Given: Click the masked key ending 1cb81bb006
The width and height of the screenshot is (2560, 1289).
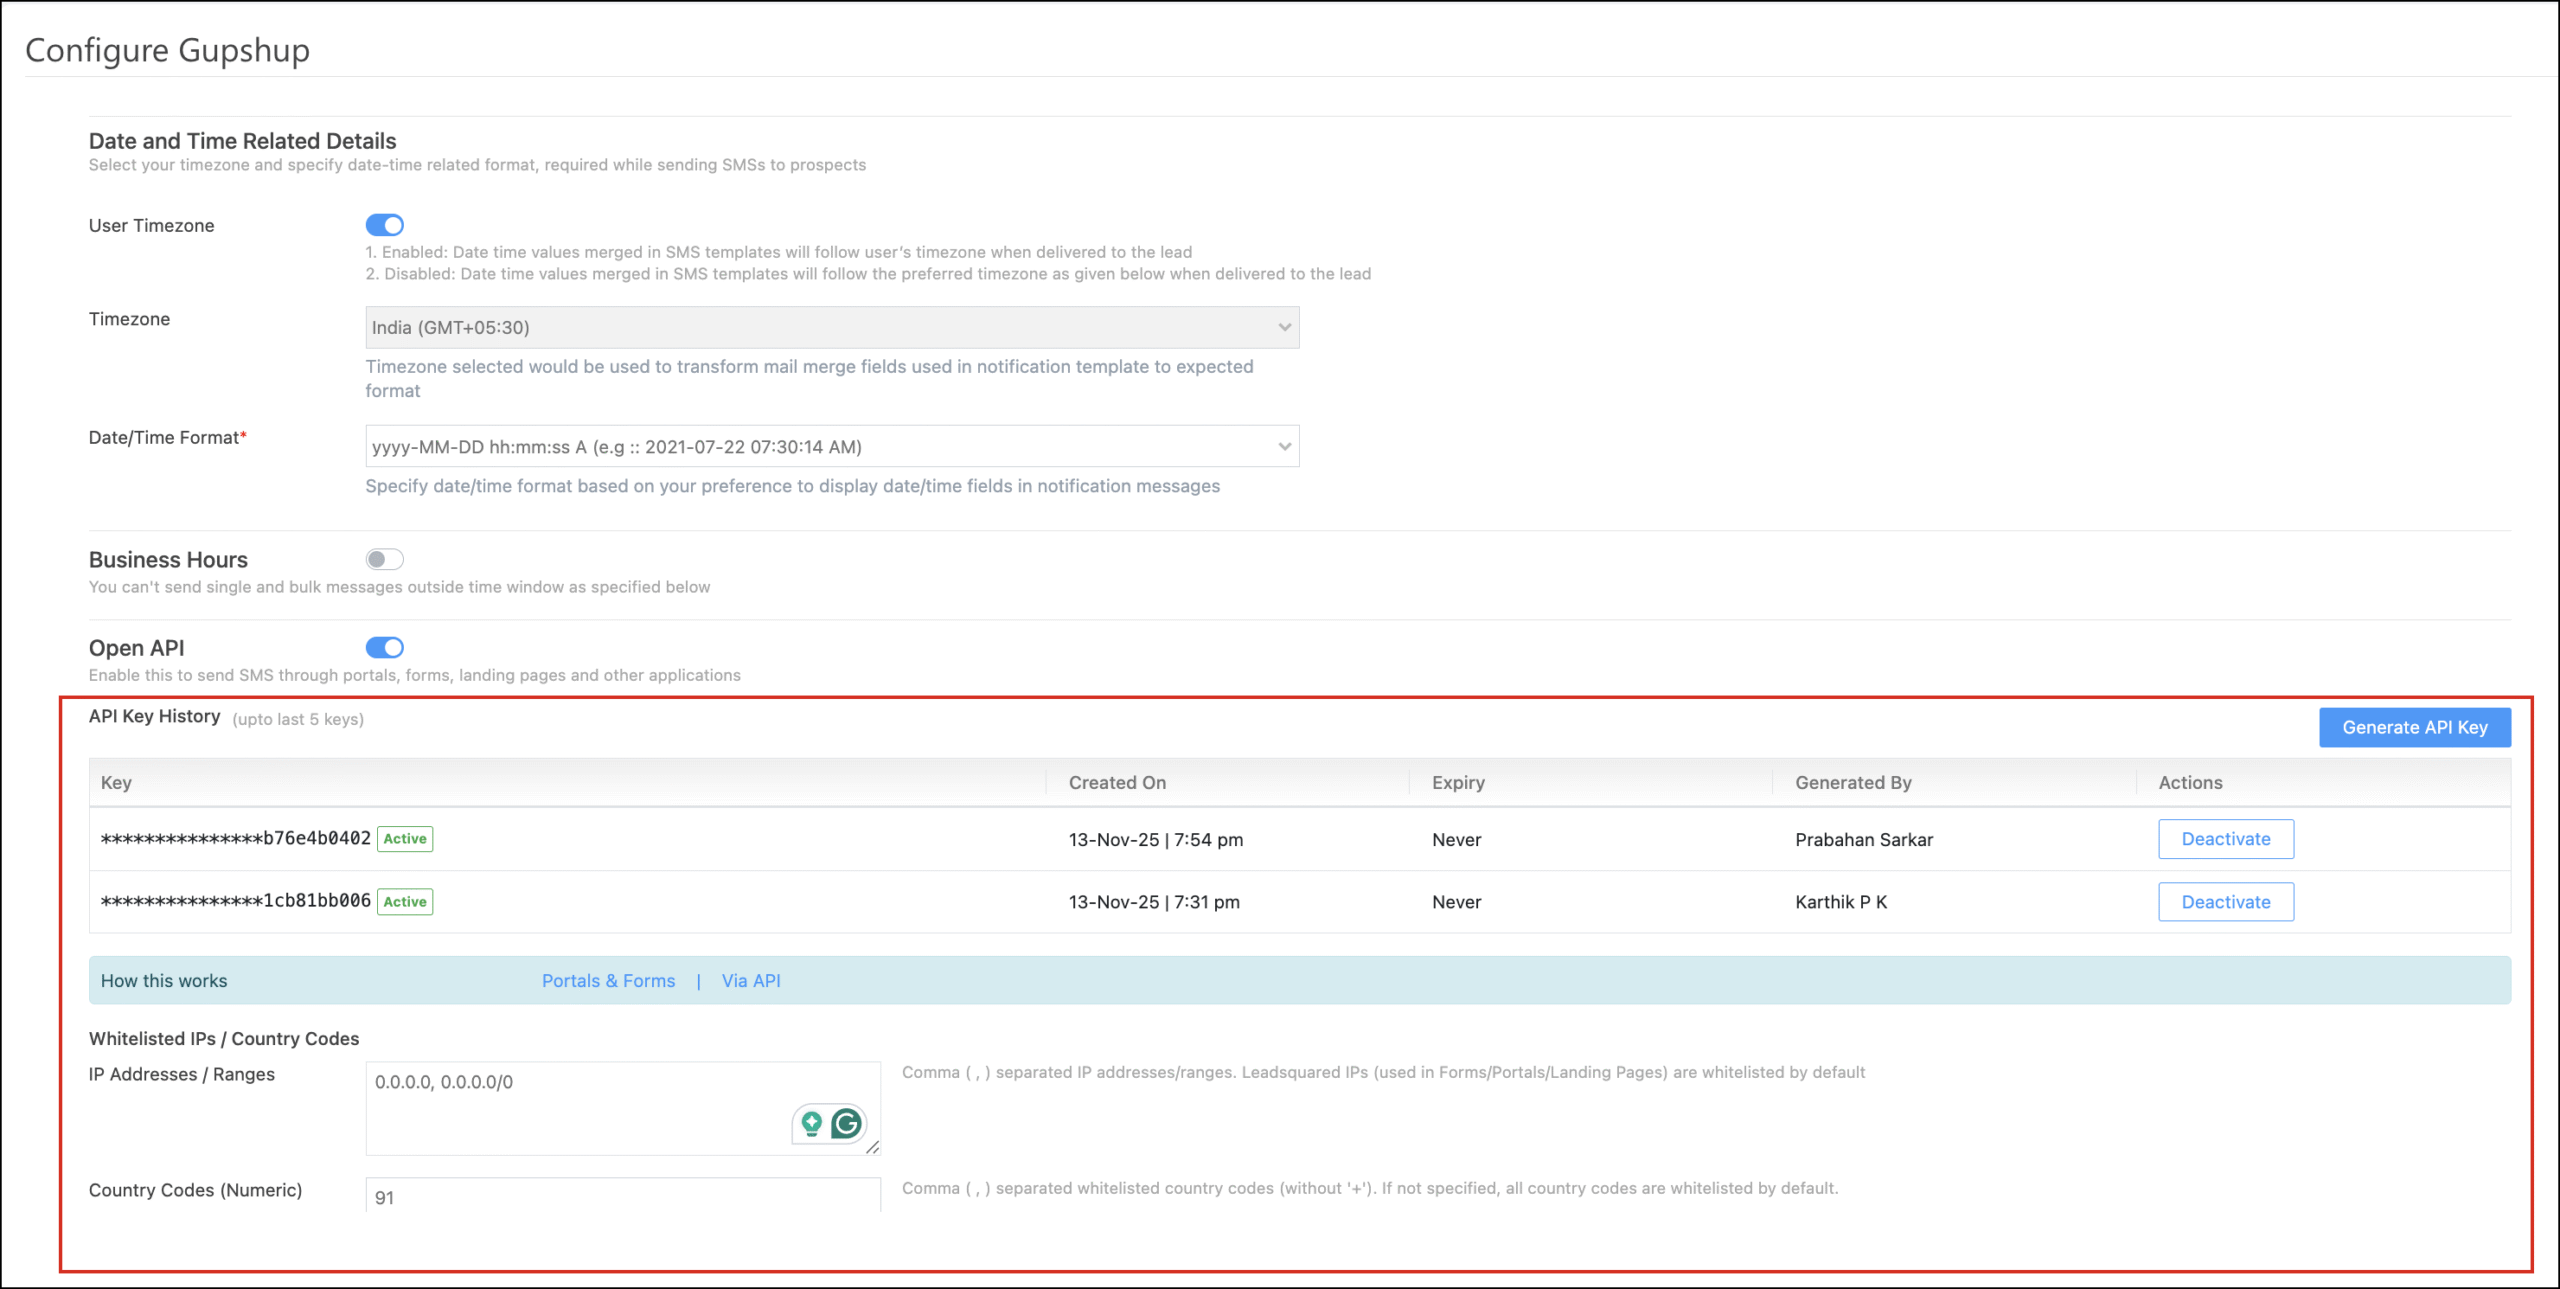Looking at the screenshot, I should (x=235, y=901).
